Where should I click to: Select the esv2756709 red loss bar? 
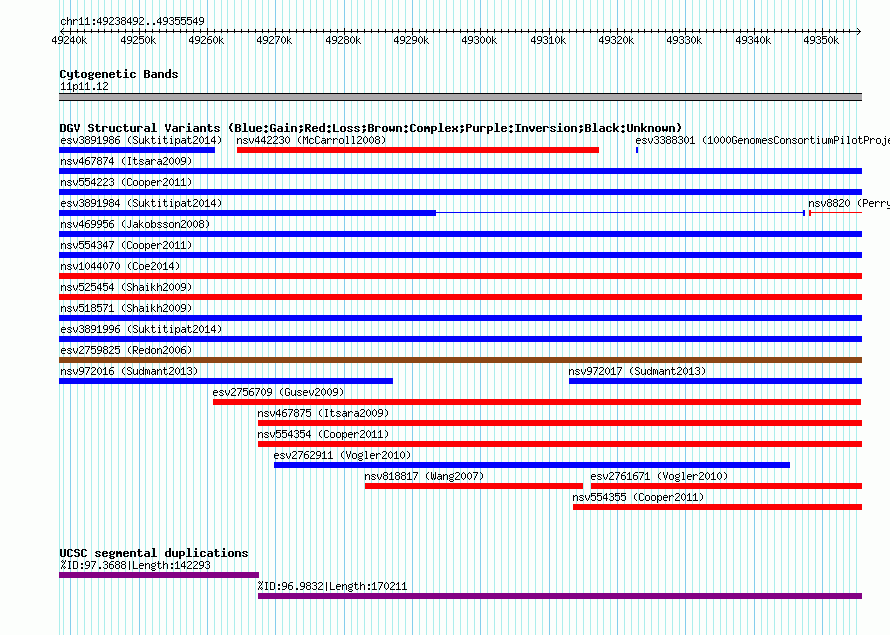pos(537,402)
